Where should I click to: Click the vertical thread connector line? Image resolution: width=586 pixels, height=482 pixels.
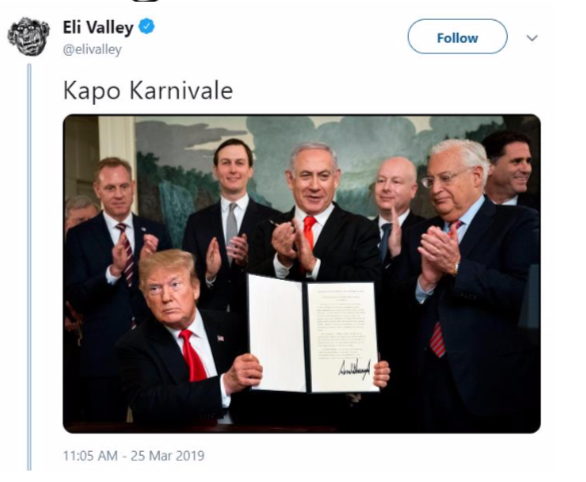pos(30,267)
